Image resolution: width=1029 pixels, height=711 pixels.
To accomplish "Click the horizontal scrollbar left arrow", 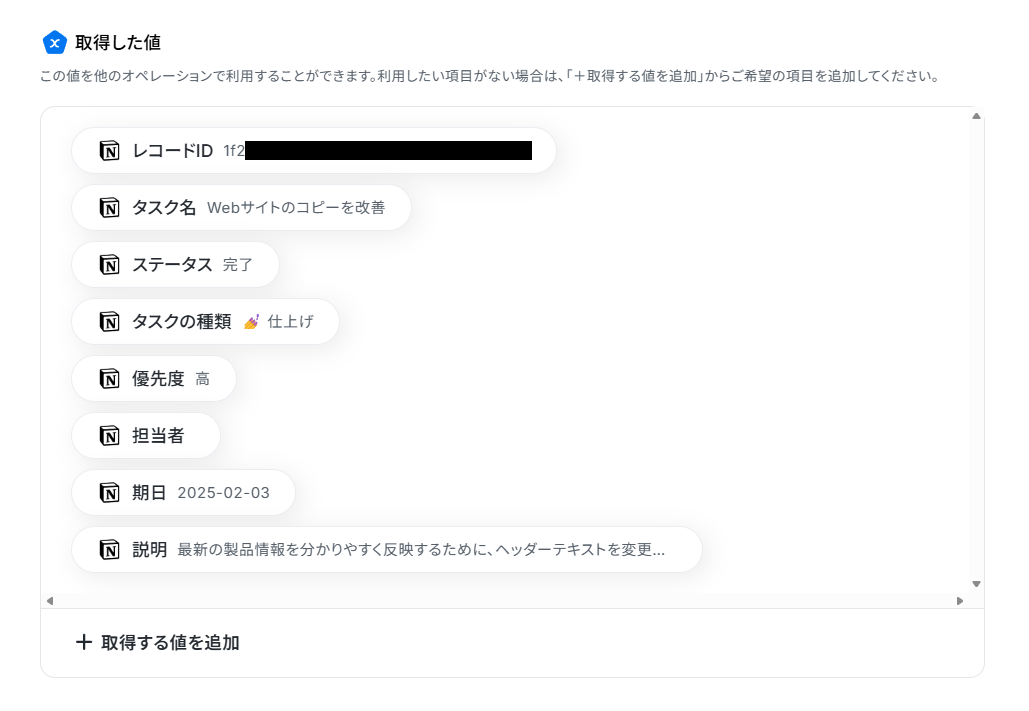I will (50, 601).
